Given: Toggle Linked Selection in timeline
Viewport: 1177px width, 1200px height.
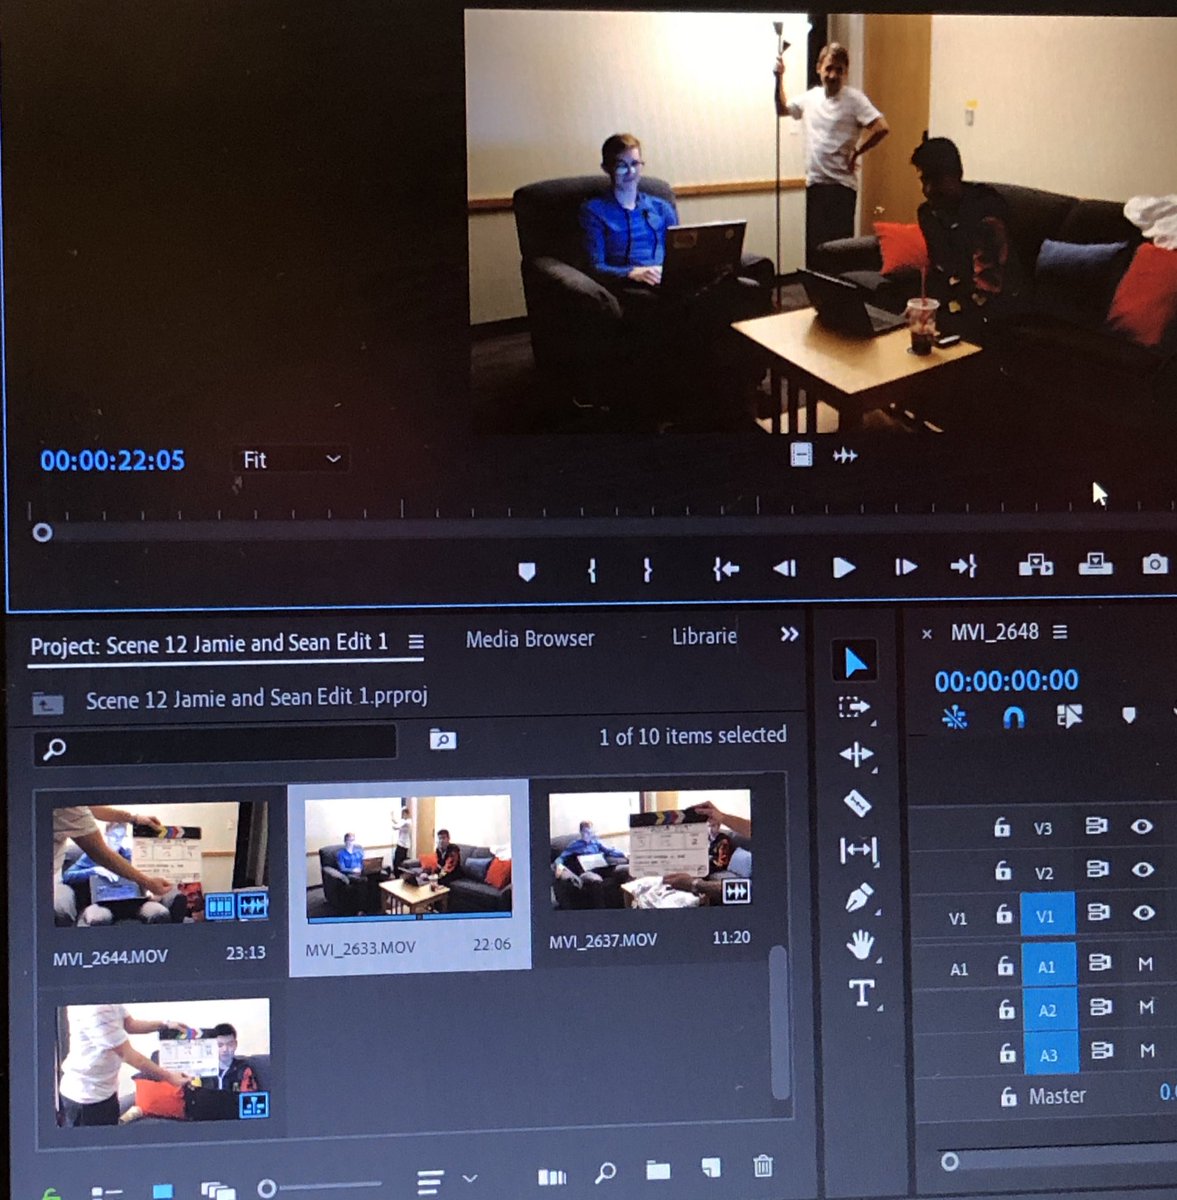Looking at the screenshot, I should (x=1069, y=716).
